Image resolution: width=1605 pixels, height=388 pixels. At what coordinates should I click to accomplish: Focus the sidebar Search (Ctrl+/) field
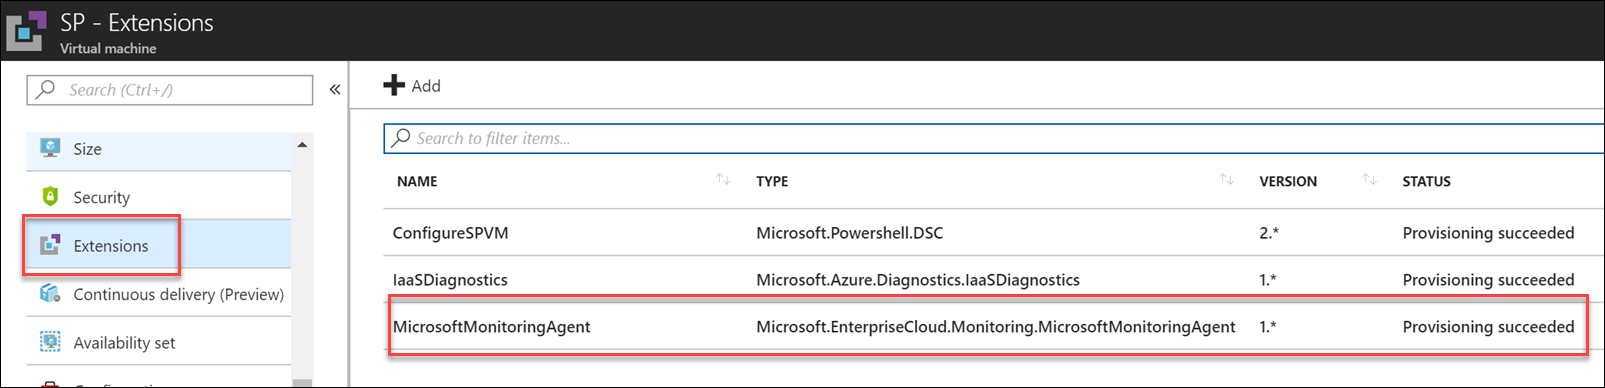170,89
